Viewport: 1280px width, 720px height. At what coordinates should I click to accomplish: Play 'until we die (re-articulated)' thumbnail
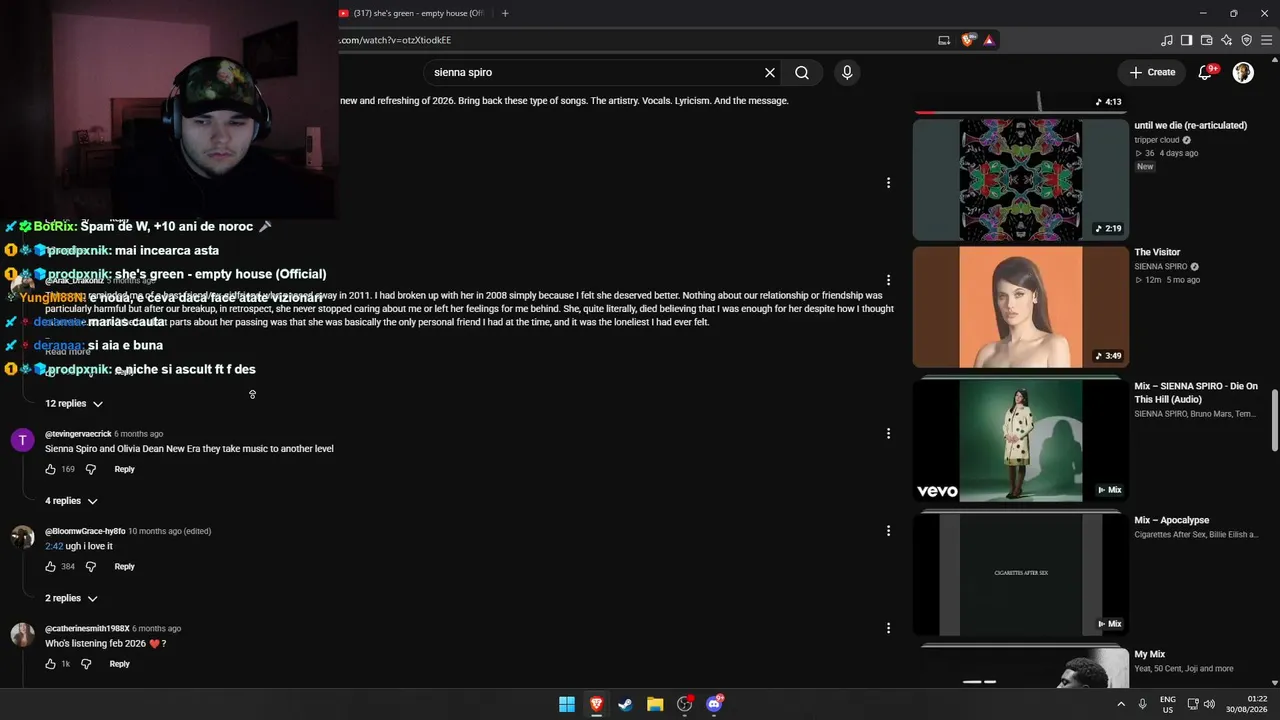[x=1020, y=180]
